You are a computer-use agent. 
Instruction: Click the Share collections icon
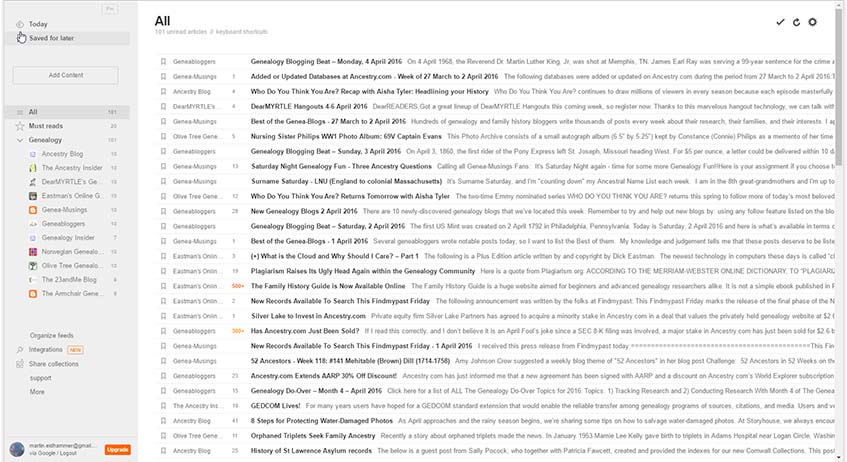20,364
